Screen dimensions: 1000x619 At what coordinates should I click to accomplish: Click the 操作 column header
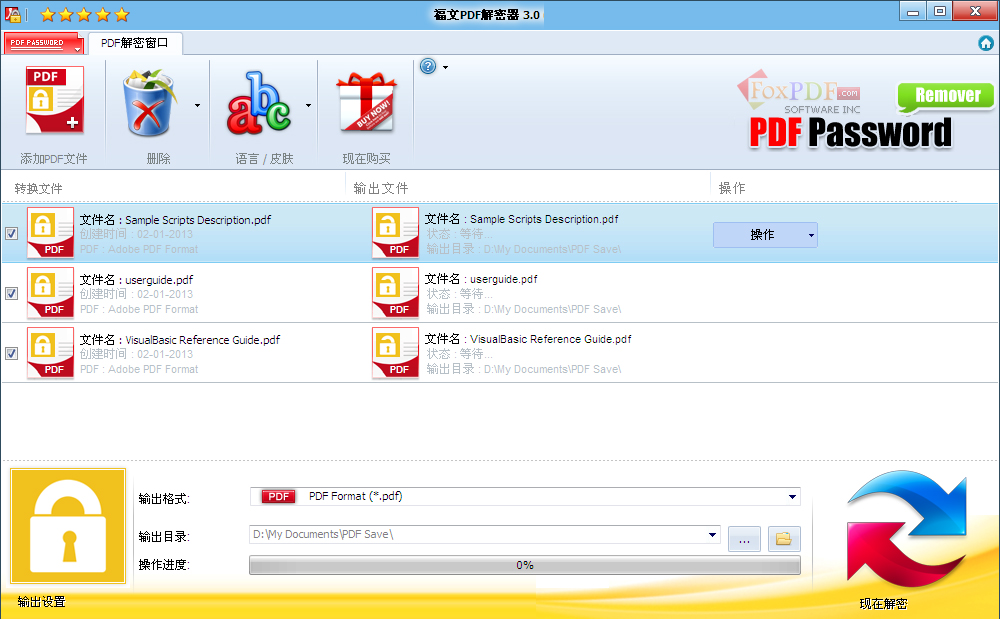click(x=732, y=187)
